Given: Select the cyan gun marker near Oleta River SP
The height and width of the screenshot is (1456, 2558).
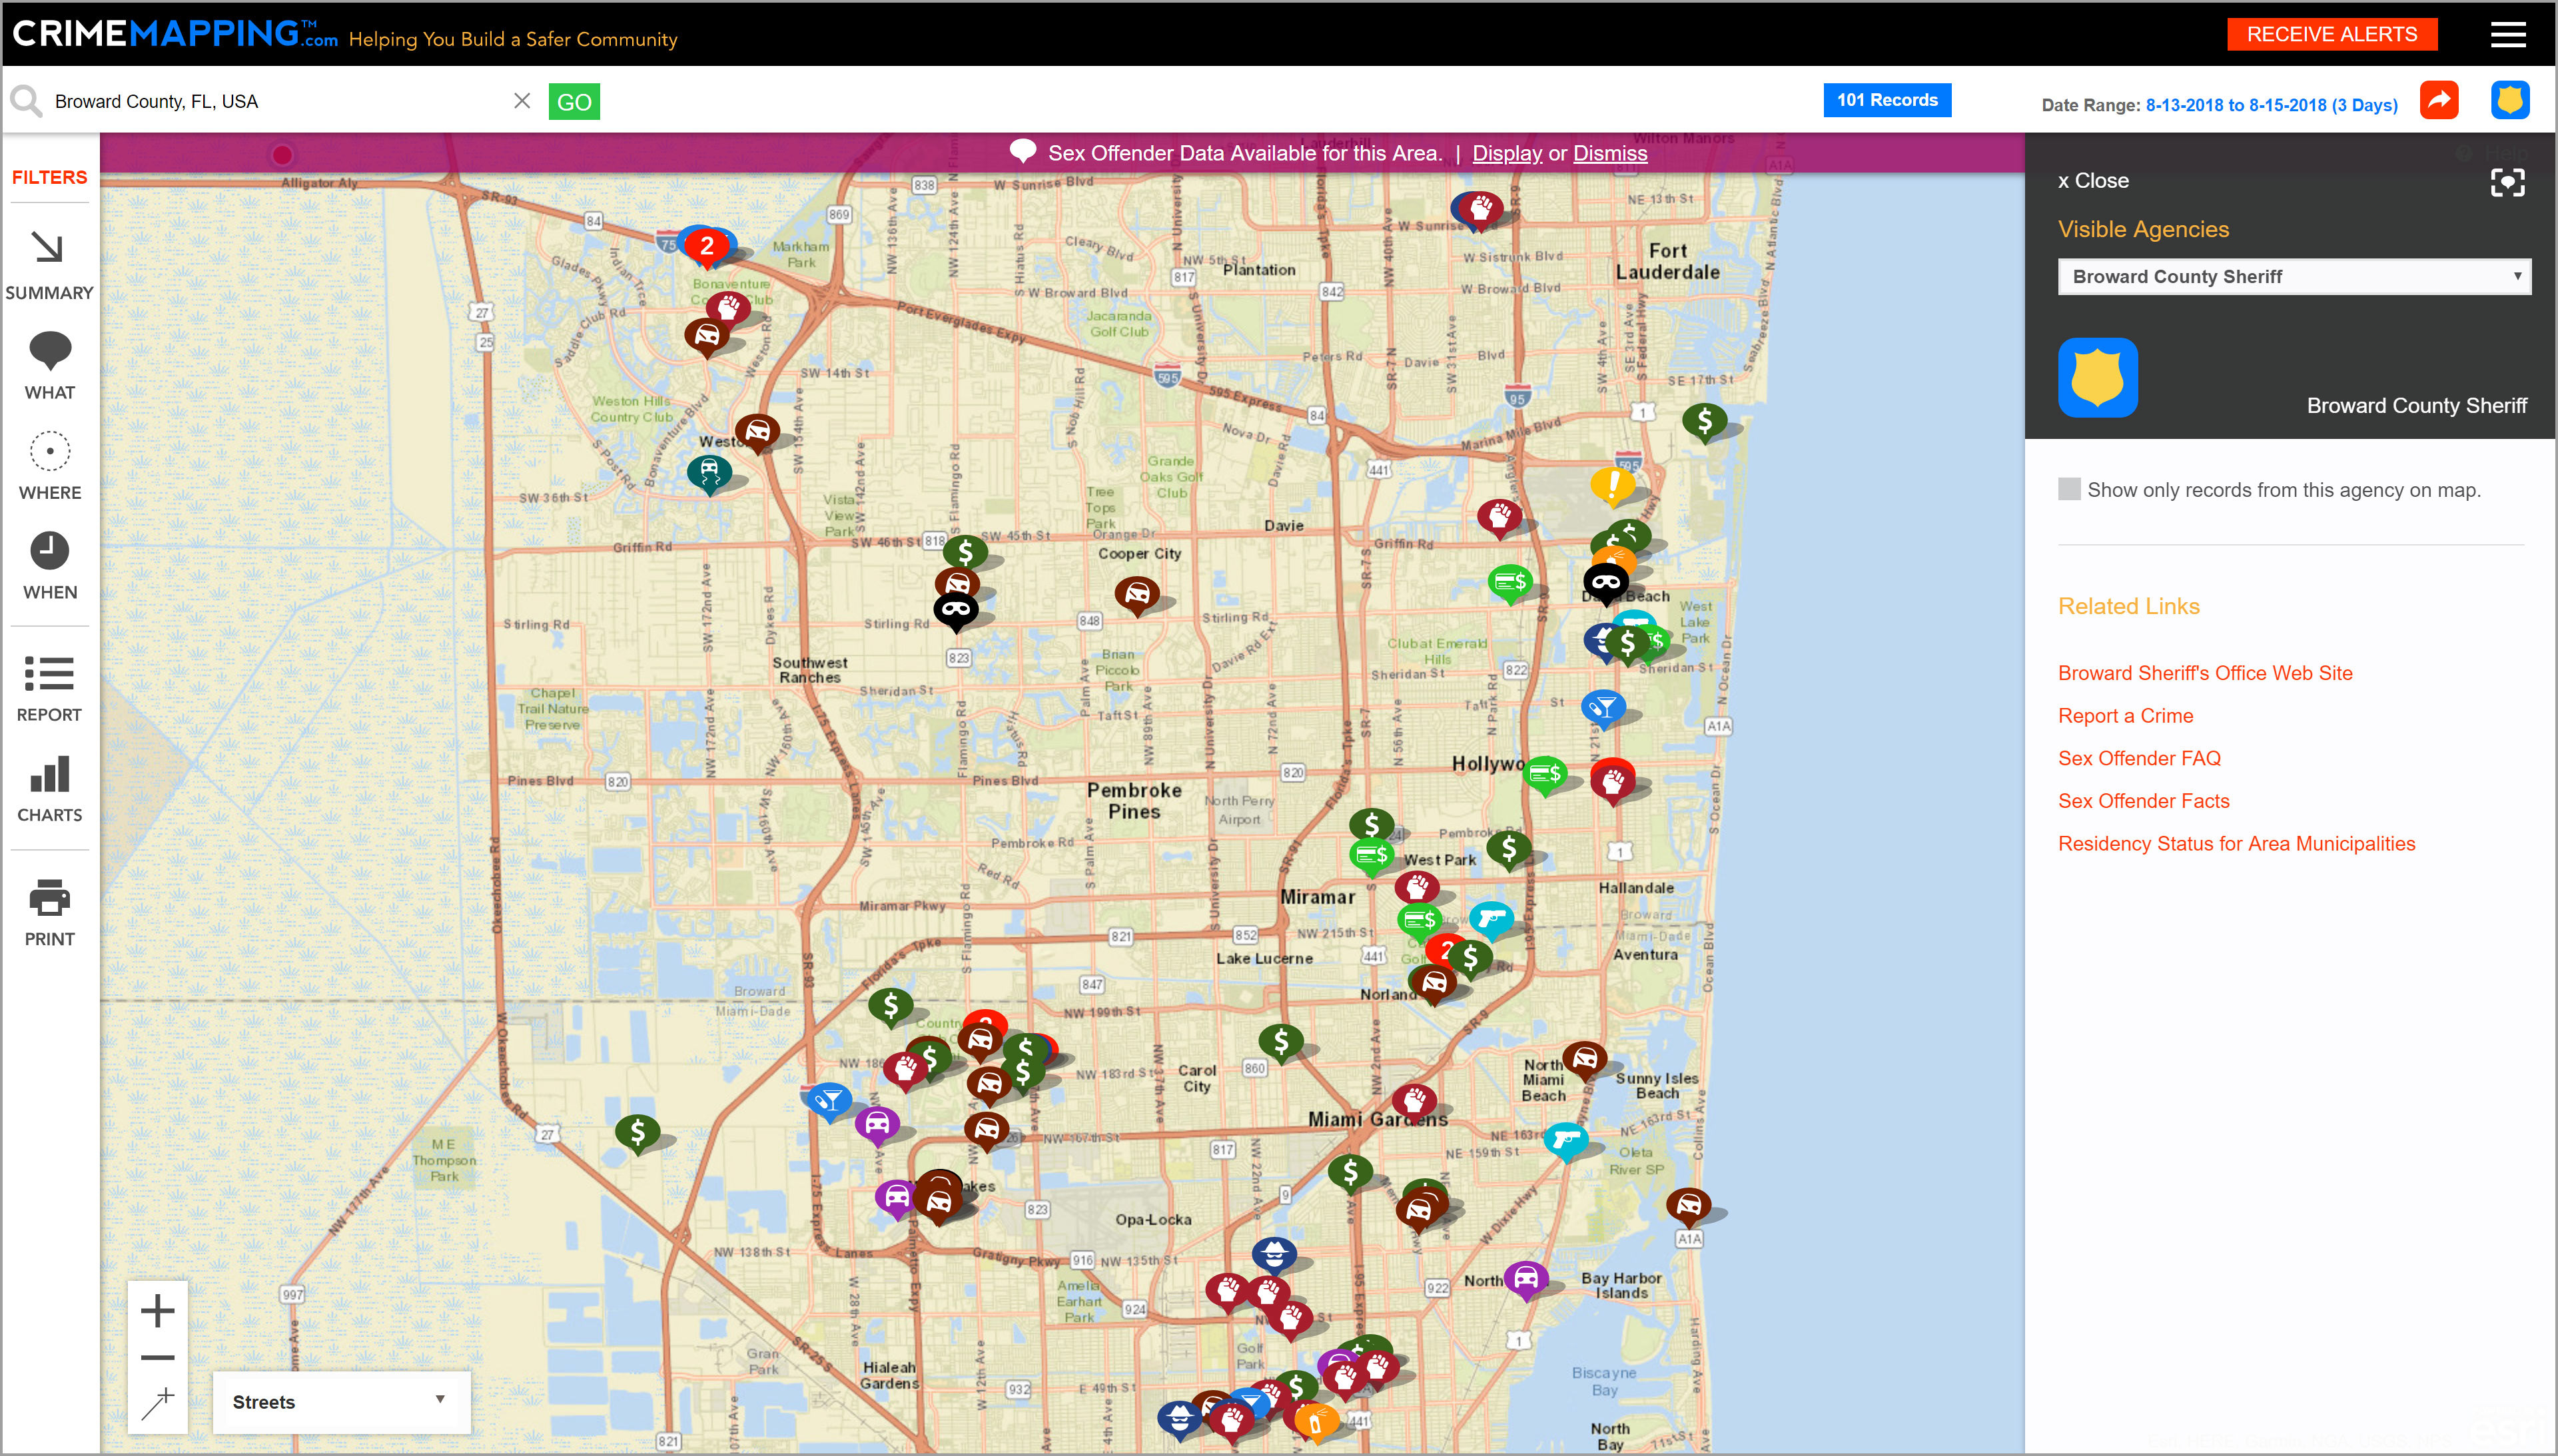Looking at the screenshot, I should click(1565, 1140).
